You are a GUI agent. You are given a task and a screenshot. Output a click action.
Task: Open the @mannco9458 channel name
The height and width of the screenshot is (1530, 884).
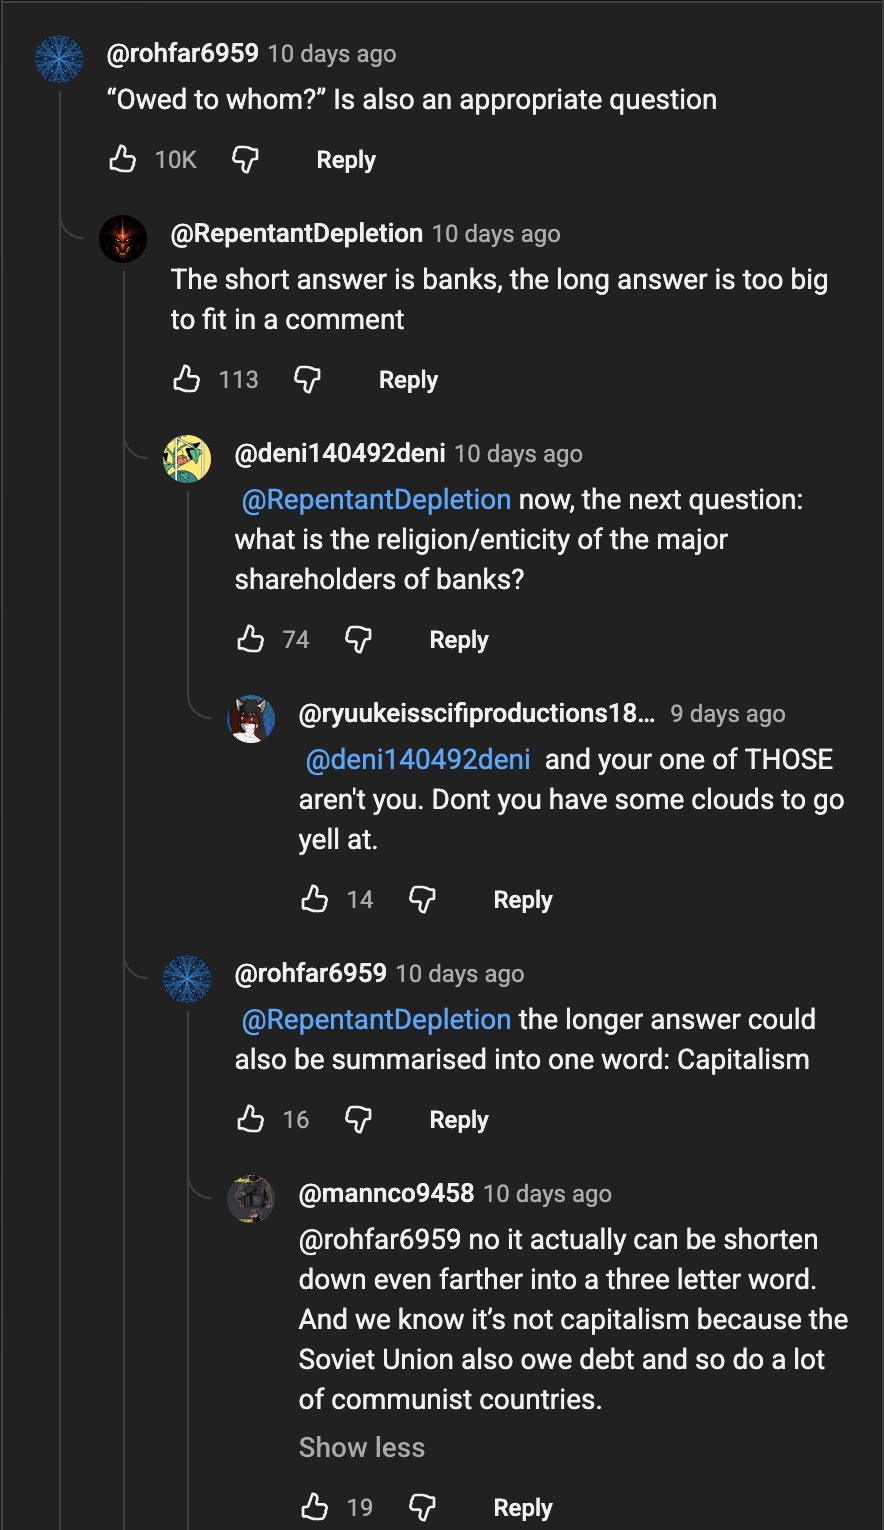coord(386,1193)
